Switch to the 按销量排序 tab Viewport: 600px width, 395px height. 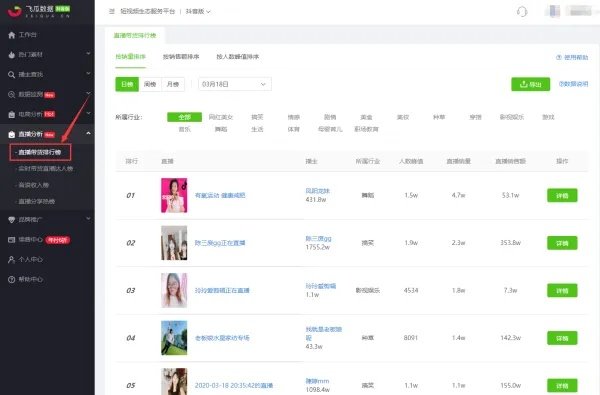(x=130, y=57)
